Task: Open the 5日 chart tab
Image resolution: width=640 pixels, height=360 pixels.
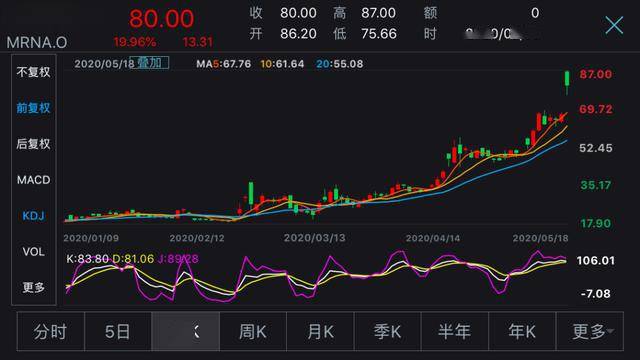Action: (x=118, y=331)
